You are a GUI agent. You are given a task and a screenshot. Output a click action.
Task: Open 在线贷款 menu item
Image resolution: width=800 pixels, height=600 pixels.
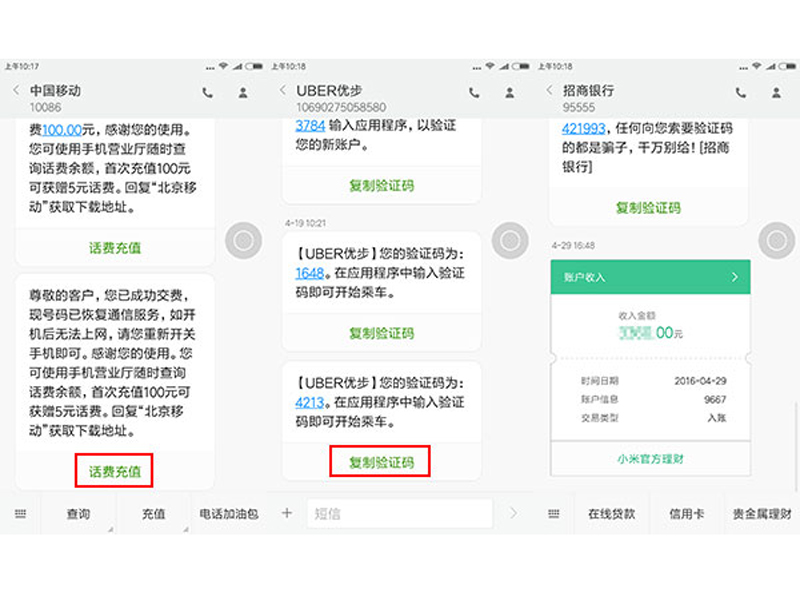tap(611, 514)
